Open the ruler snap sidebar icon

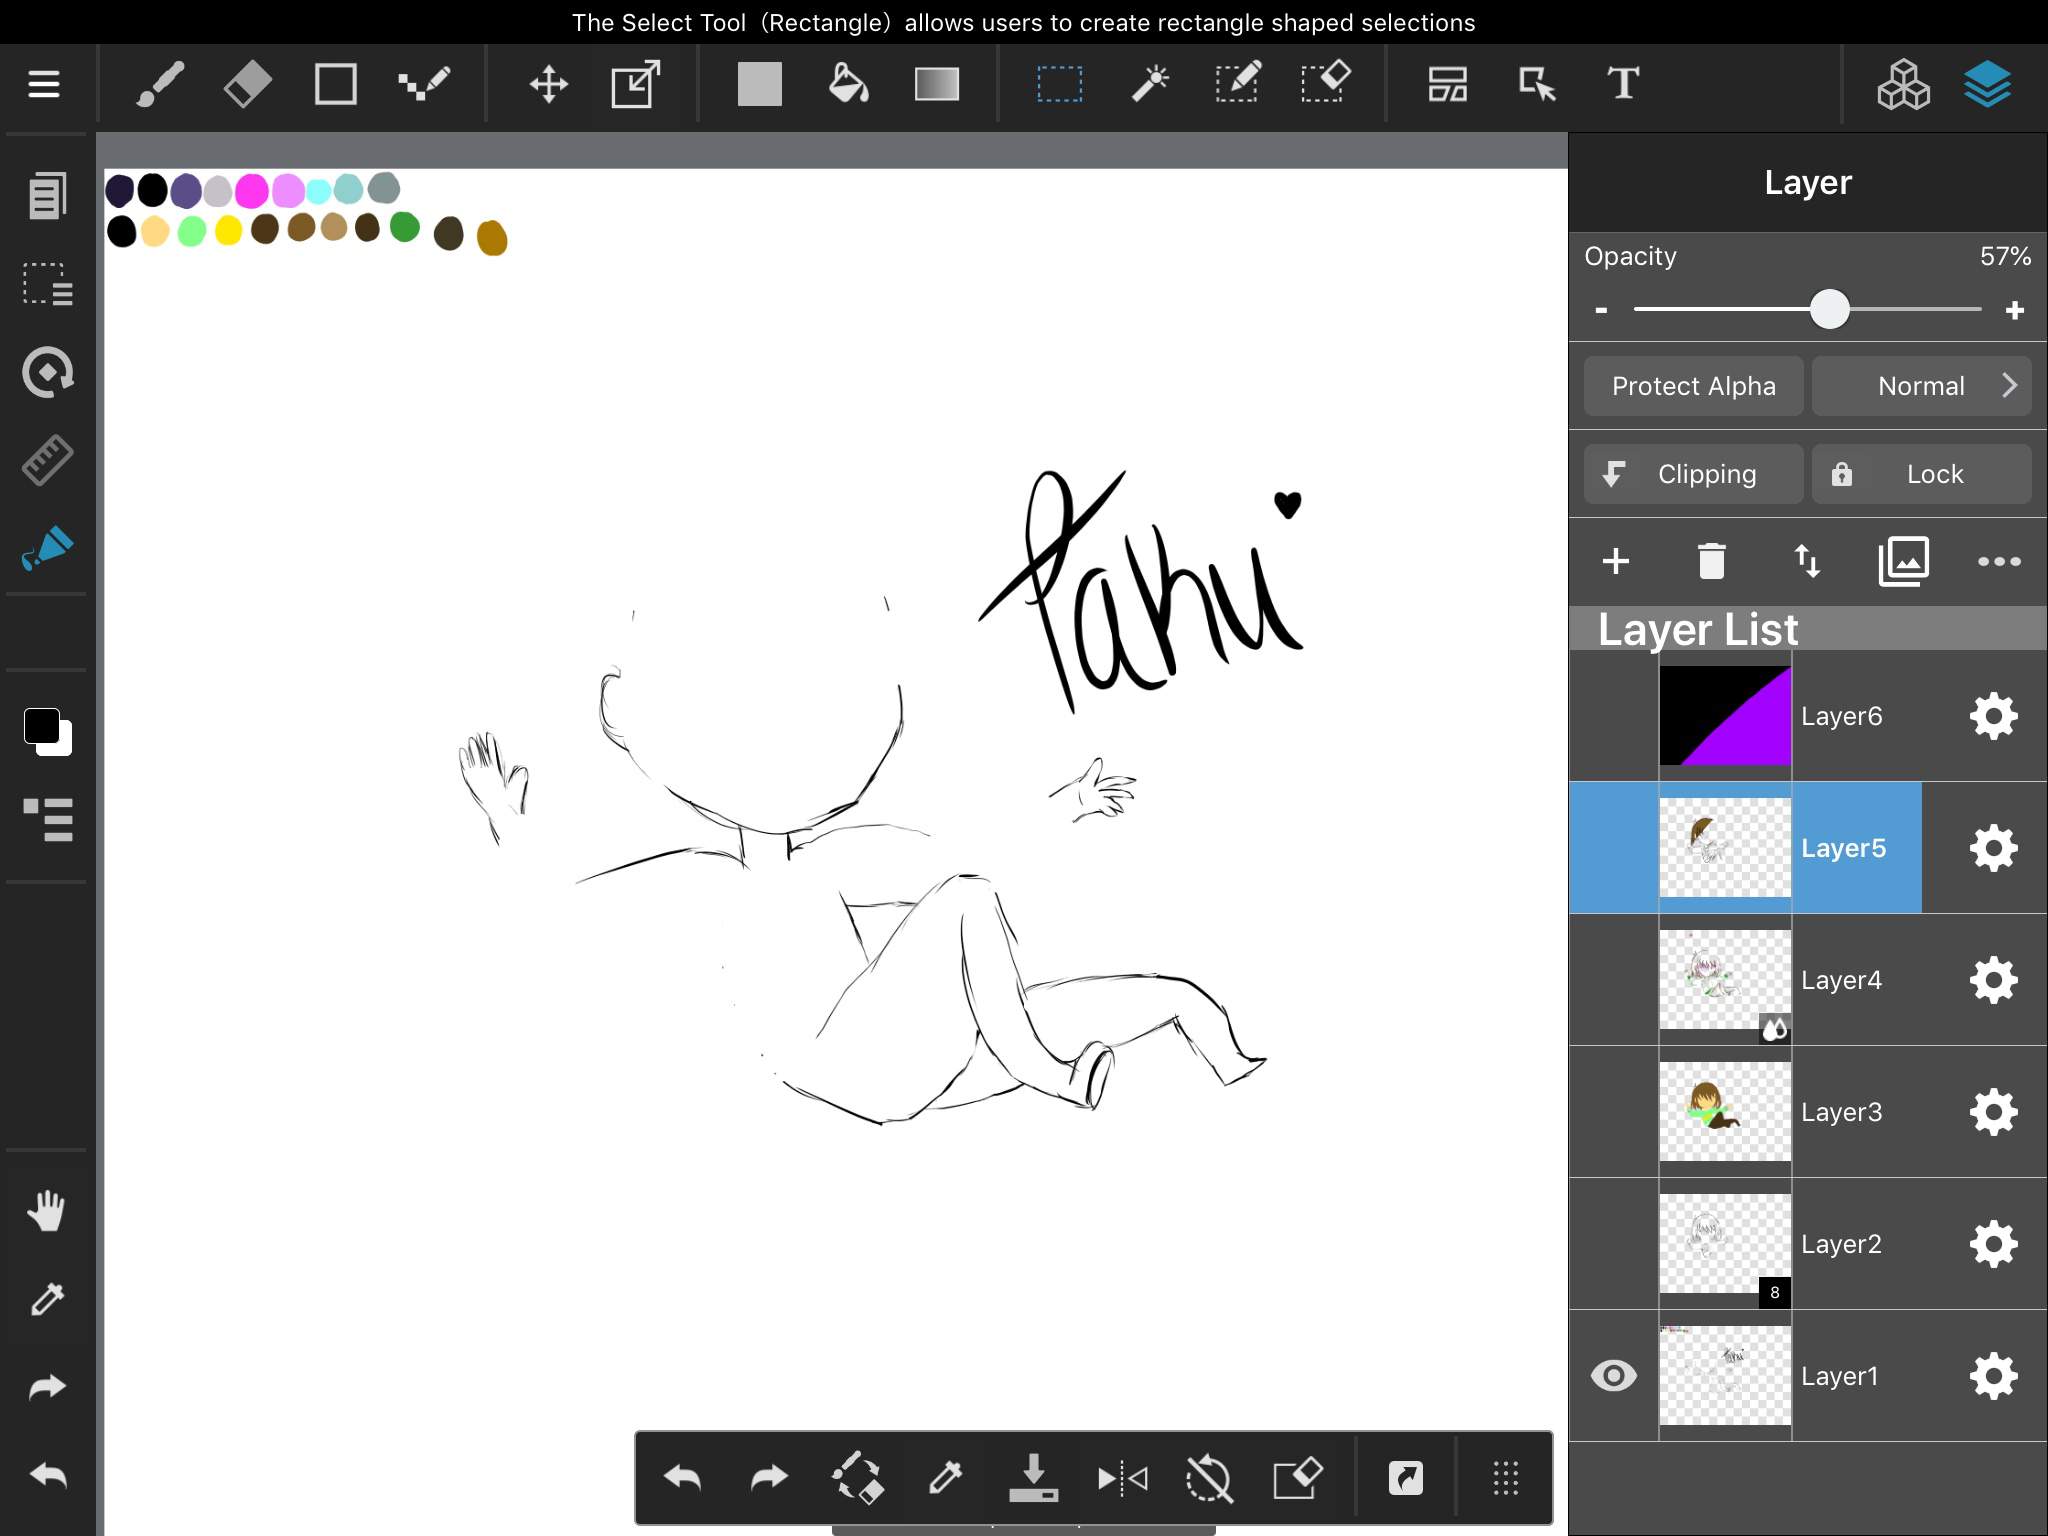pos(47,460)
